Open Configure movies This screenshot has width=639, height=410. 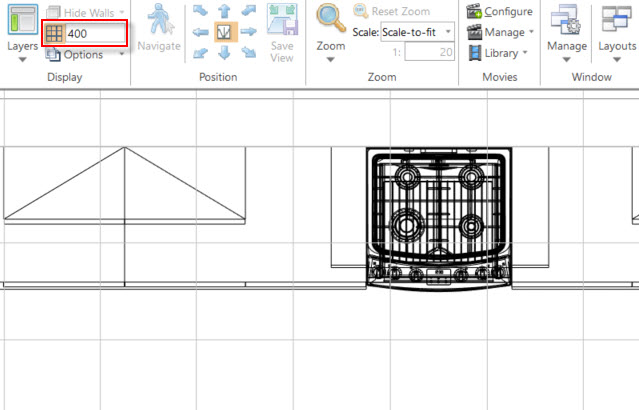coord(500,11)
